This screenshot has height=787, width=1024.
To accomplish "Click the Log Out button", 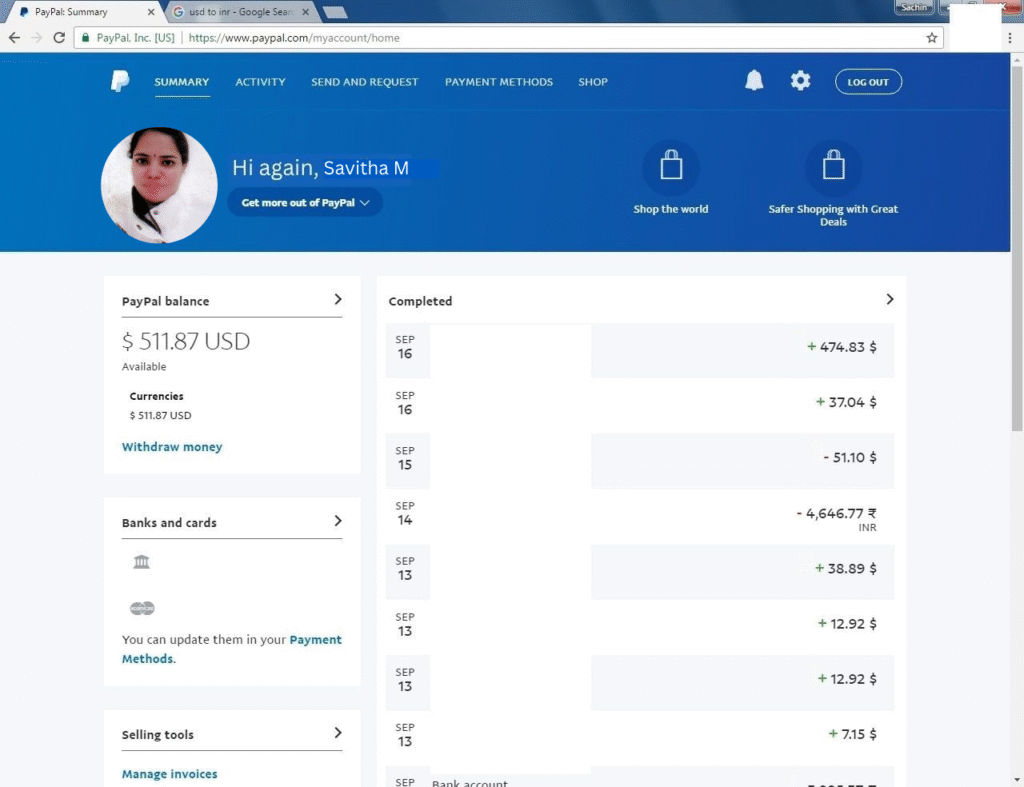I will 868,82.
